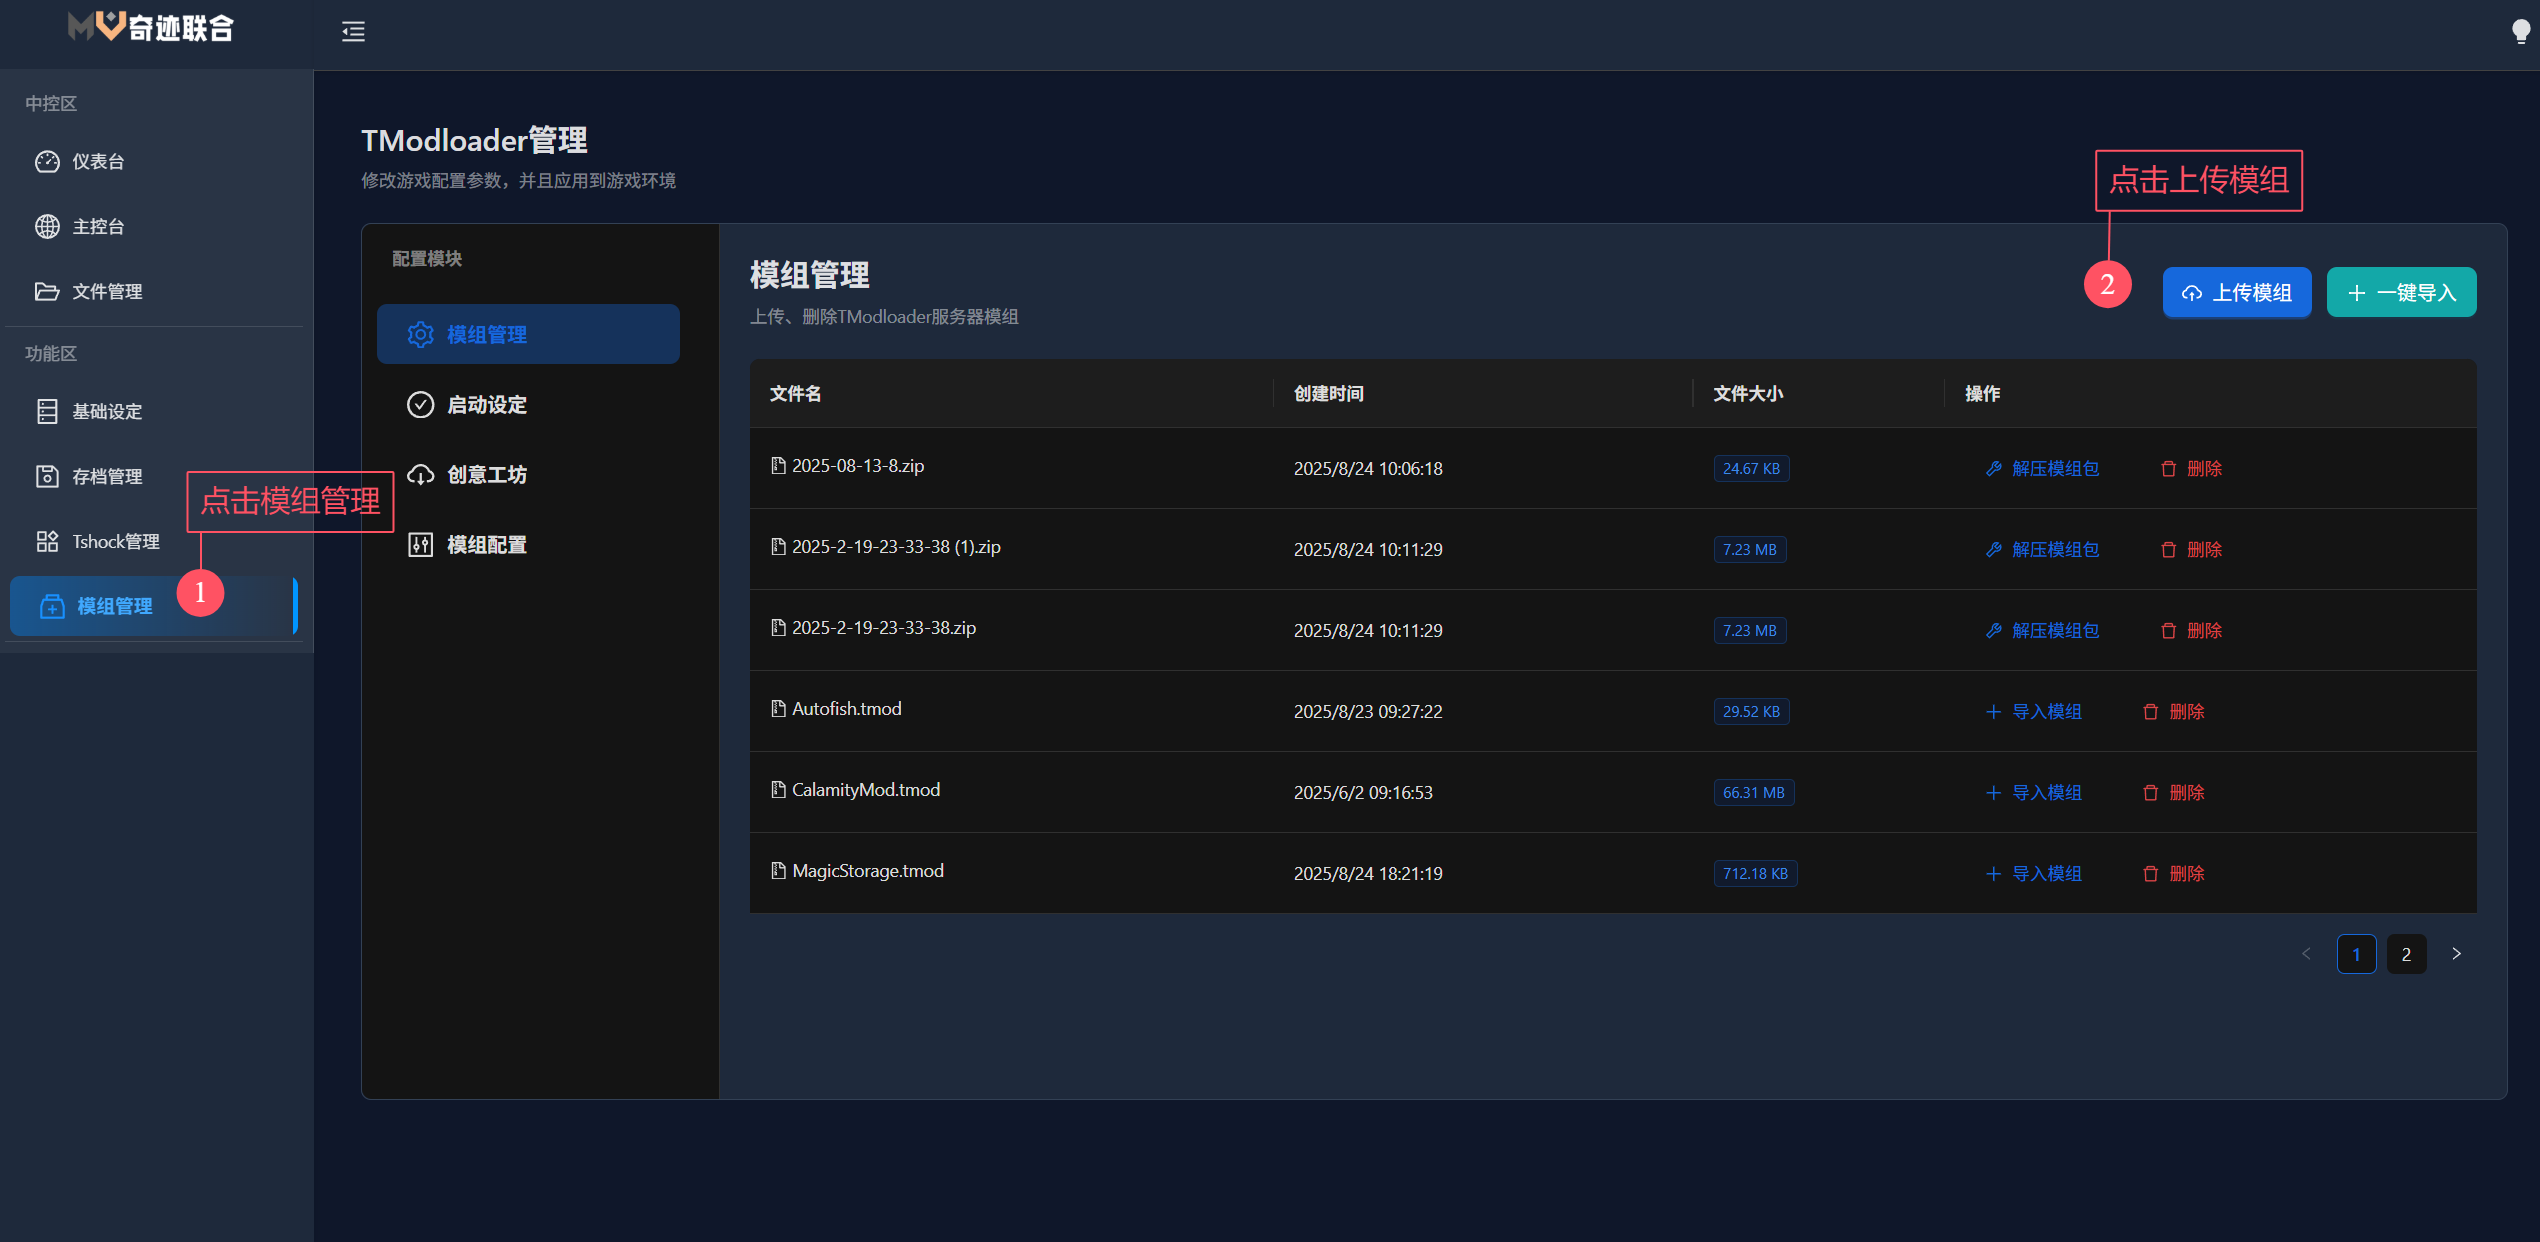Delete the MagicStorage.tmod file
This screenshot has height=1242, width=2540.
2174,874
